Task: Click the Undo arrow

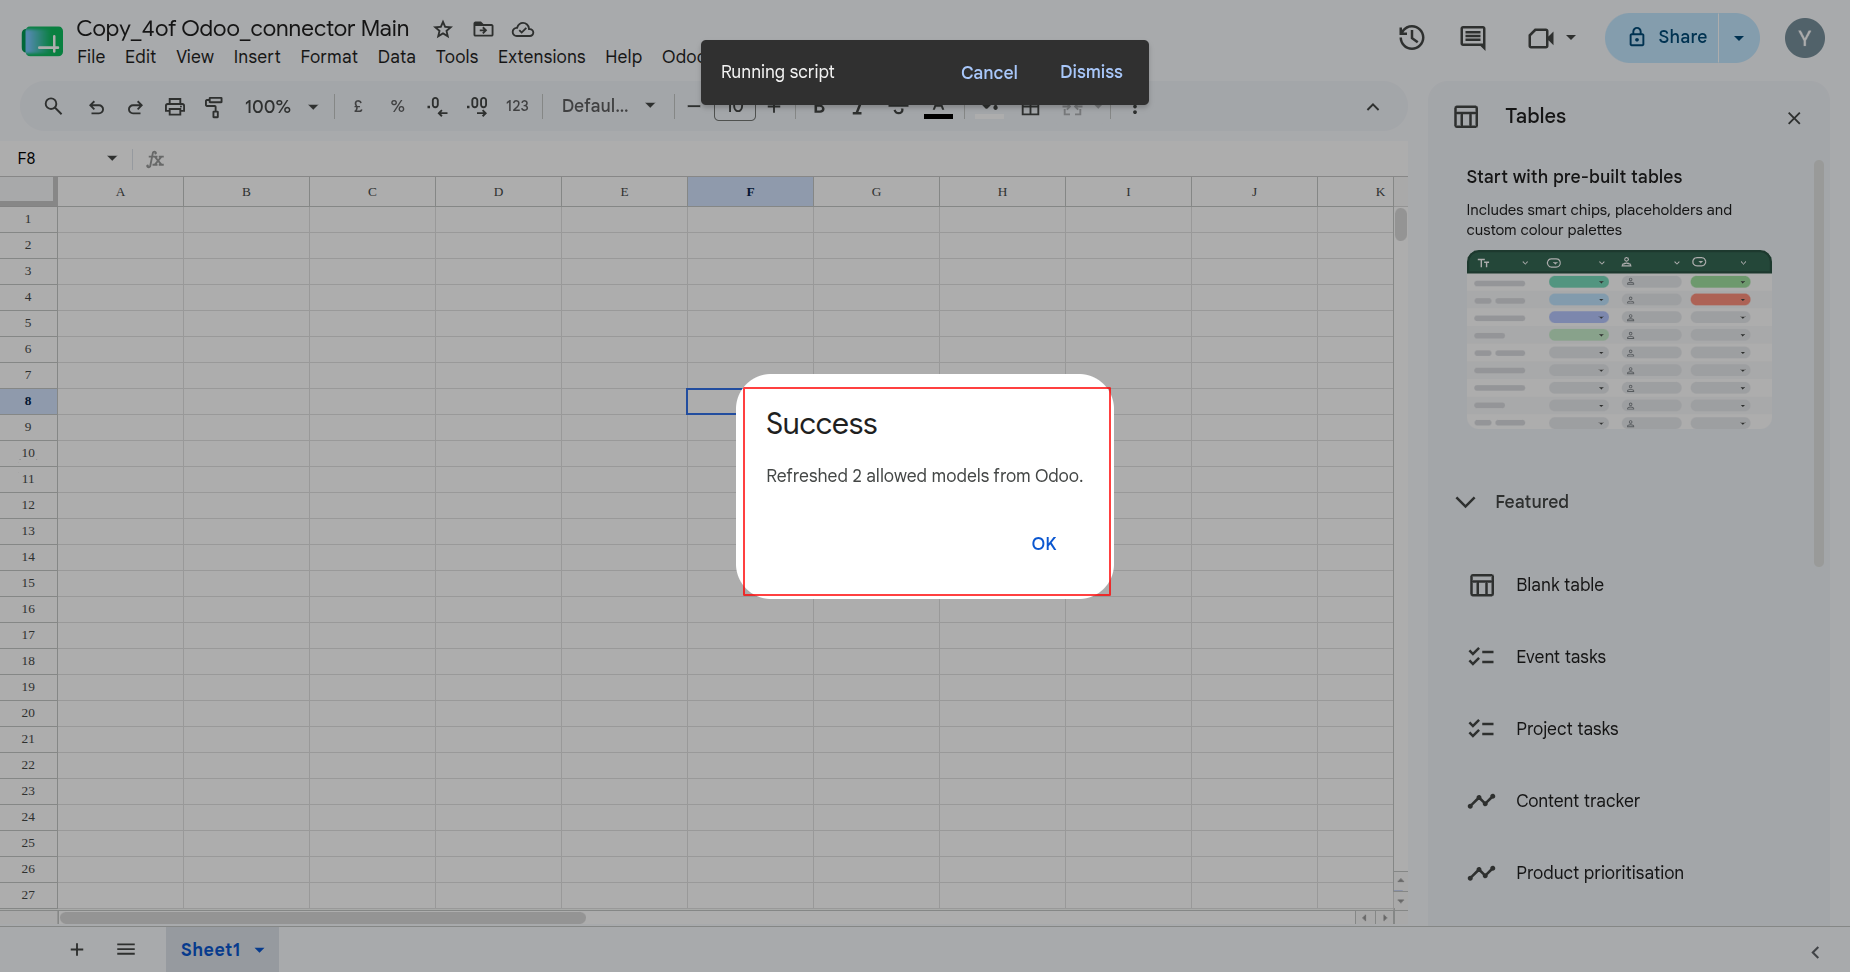Action: coord(96,106)
